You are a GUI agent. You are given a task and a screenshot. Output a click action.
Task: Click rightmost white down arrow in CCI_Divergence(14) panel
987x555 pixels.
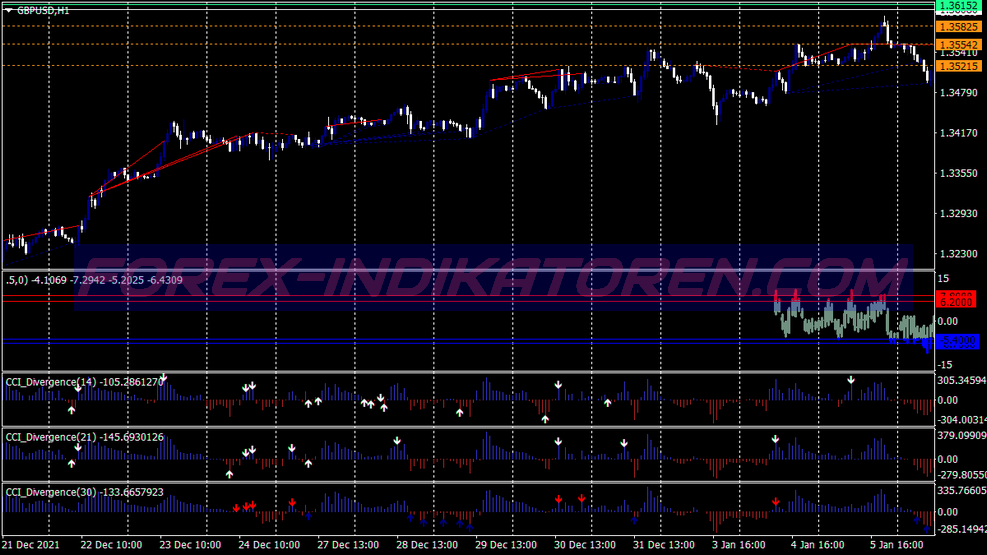851,380
